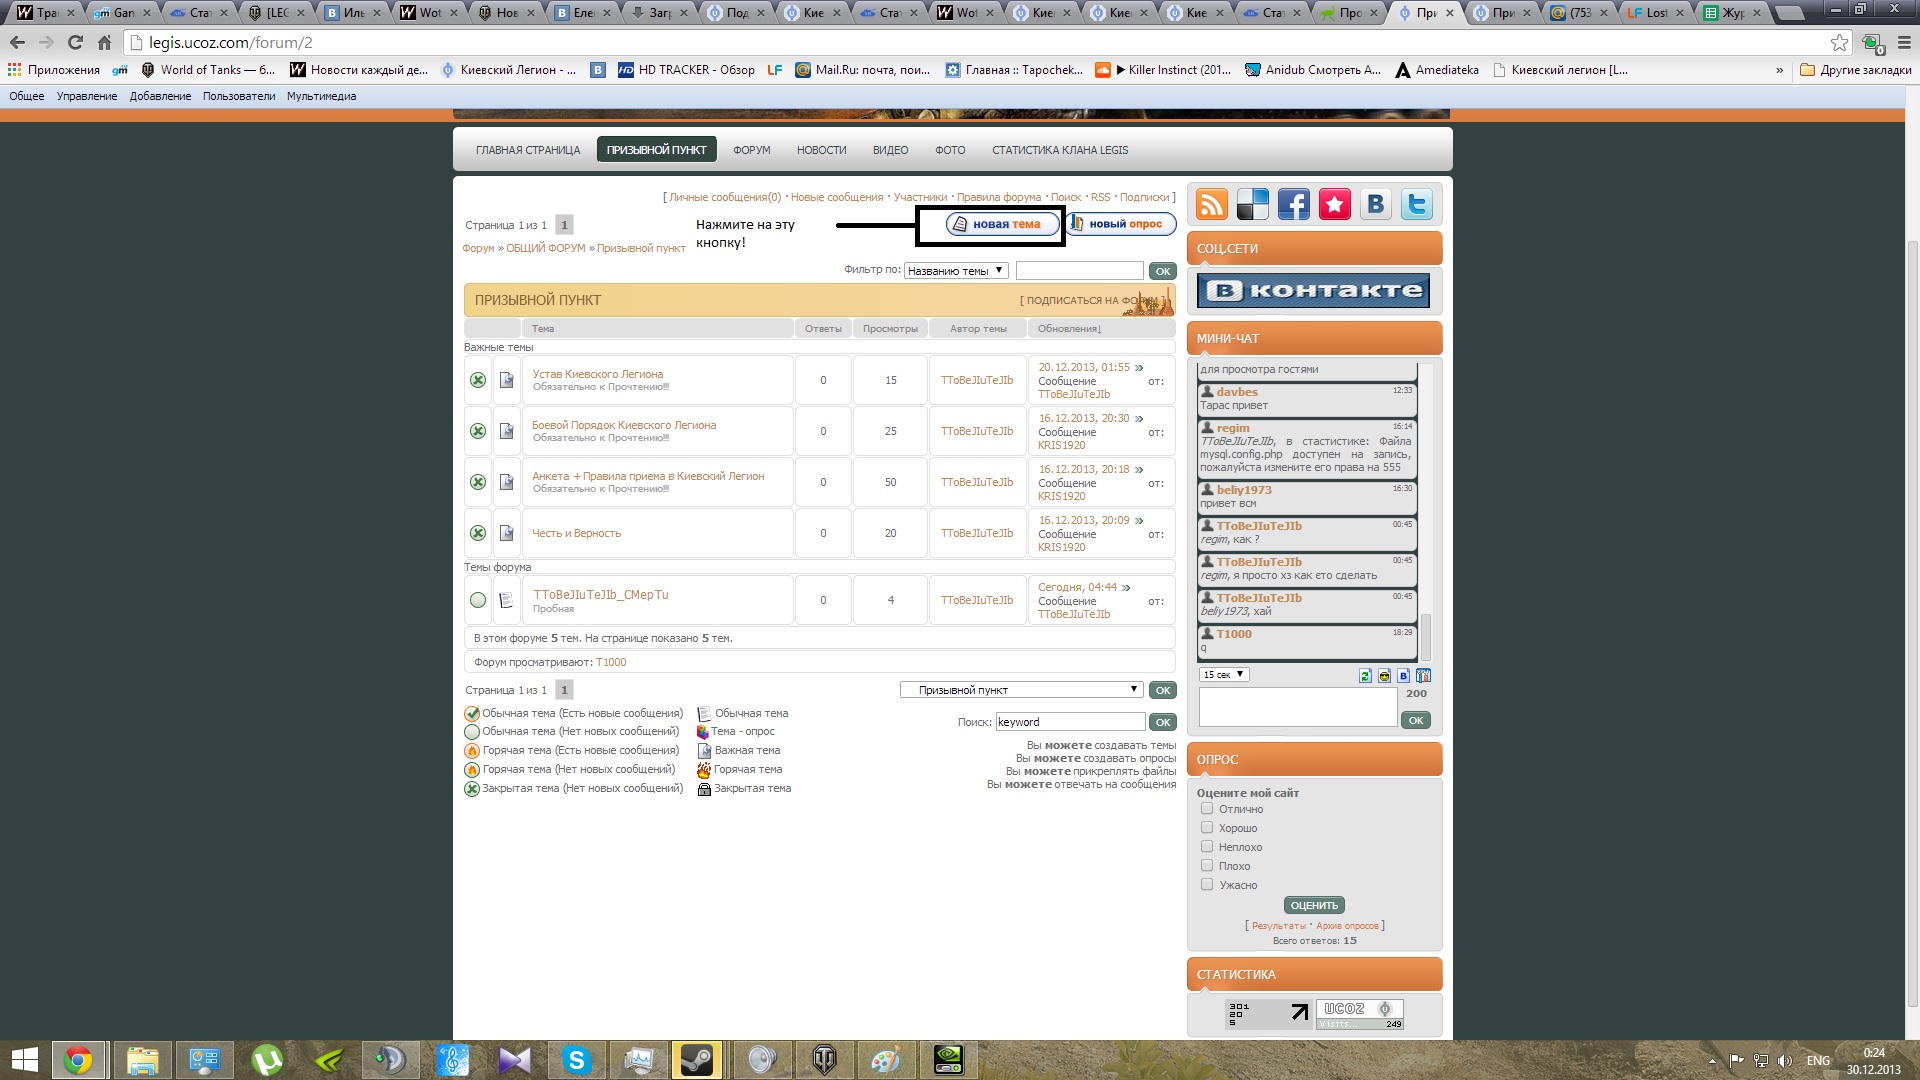Click the red star bookmark icon
This screenshot has width=1920, height=1080.
1334,204
